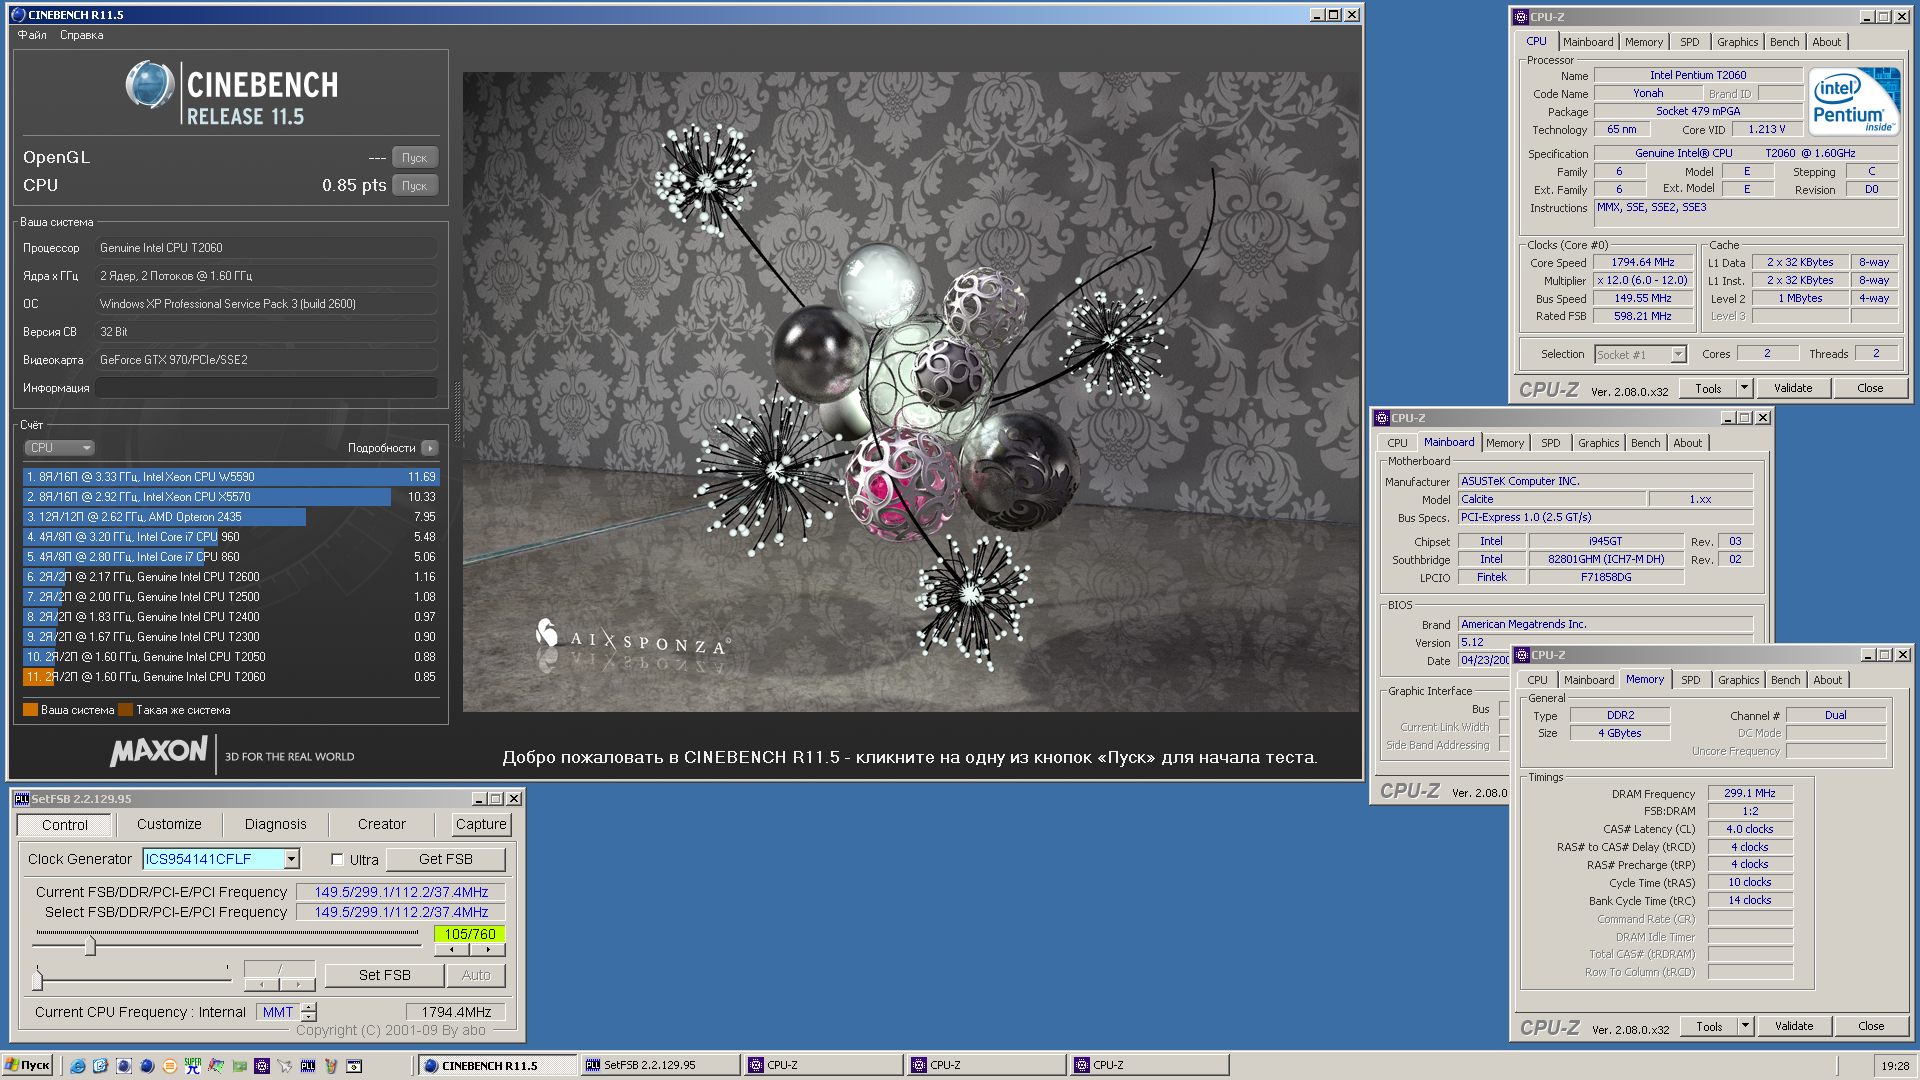Image resolution: width=1920 pixels, height=1080 pixels.
Task: Decrease FSB step with left arrow under 105/760
Action: 452,950
